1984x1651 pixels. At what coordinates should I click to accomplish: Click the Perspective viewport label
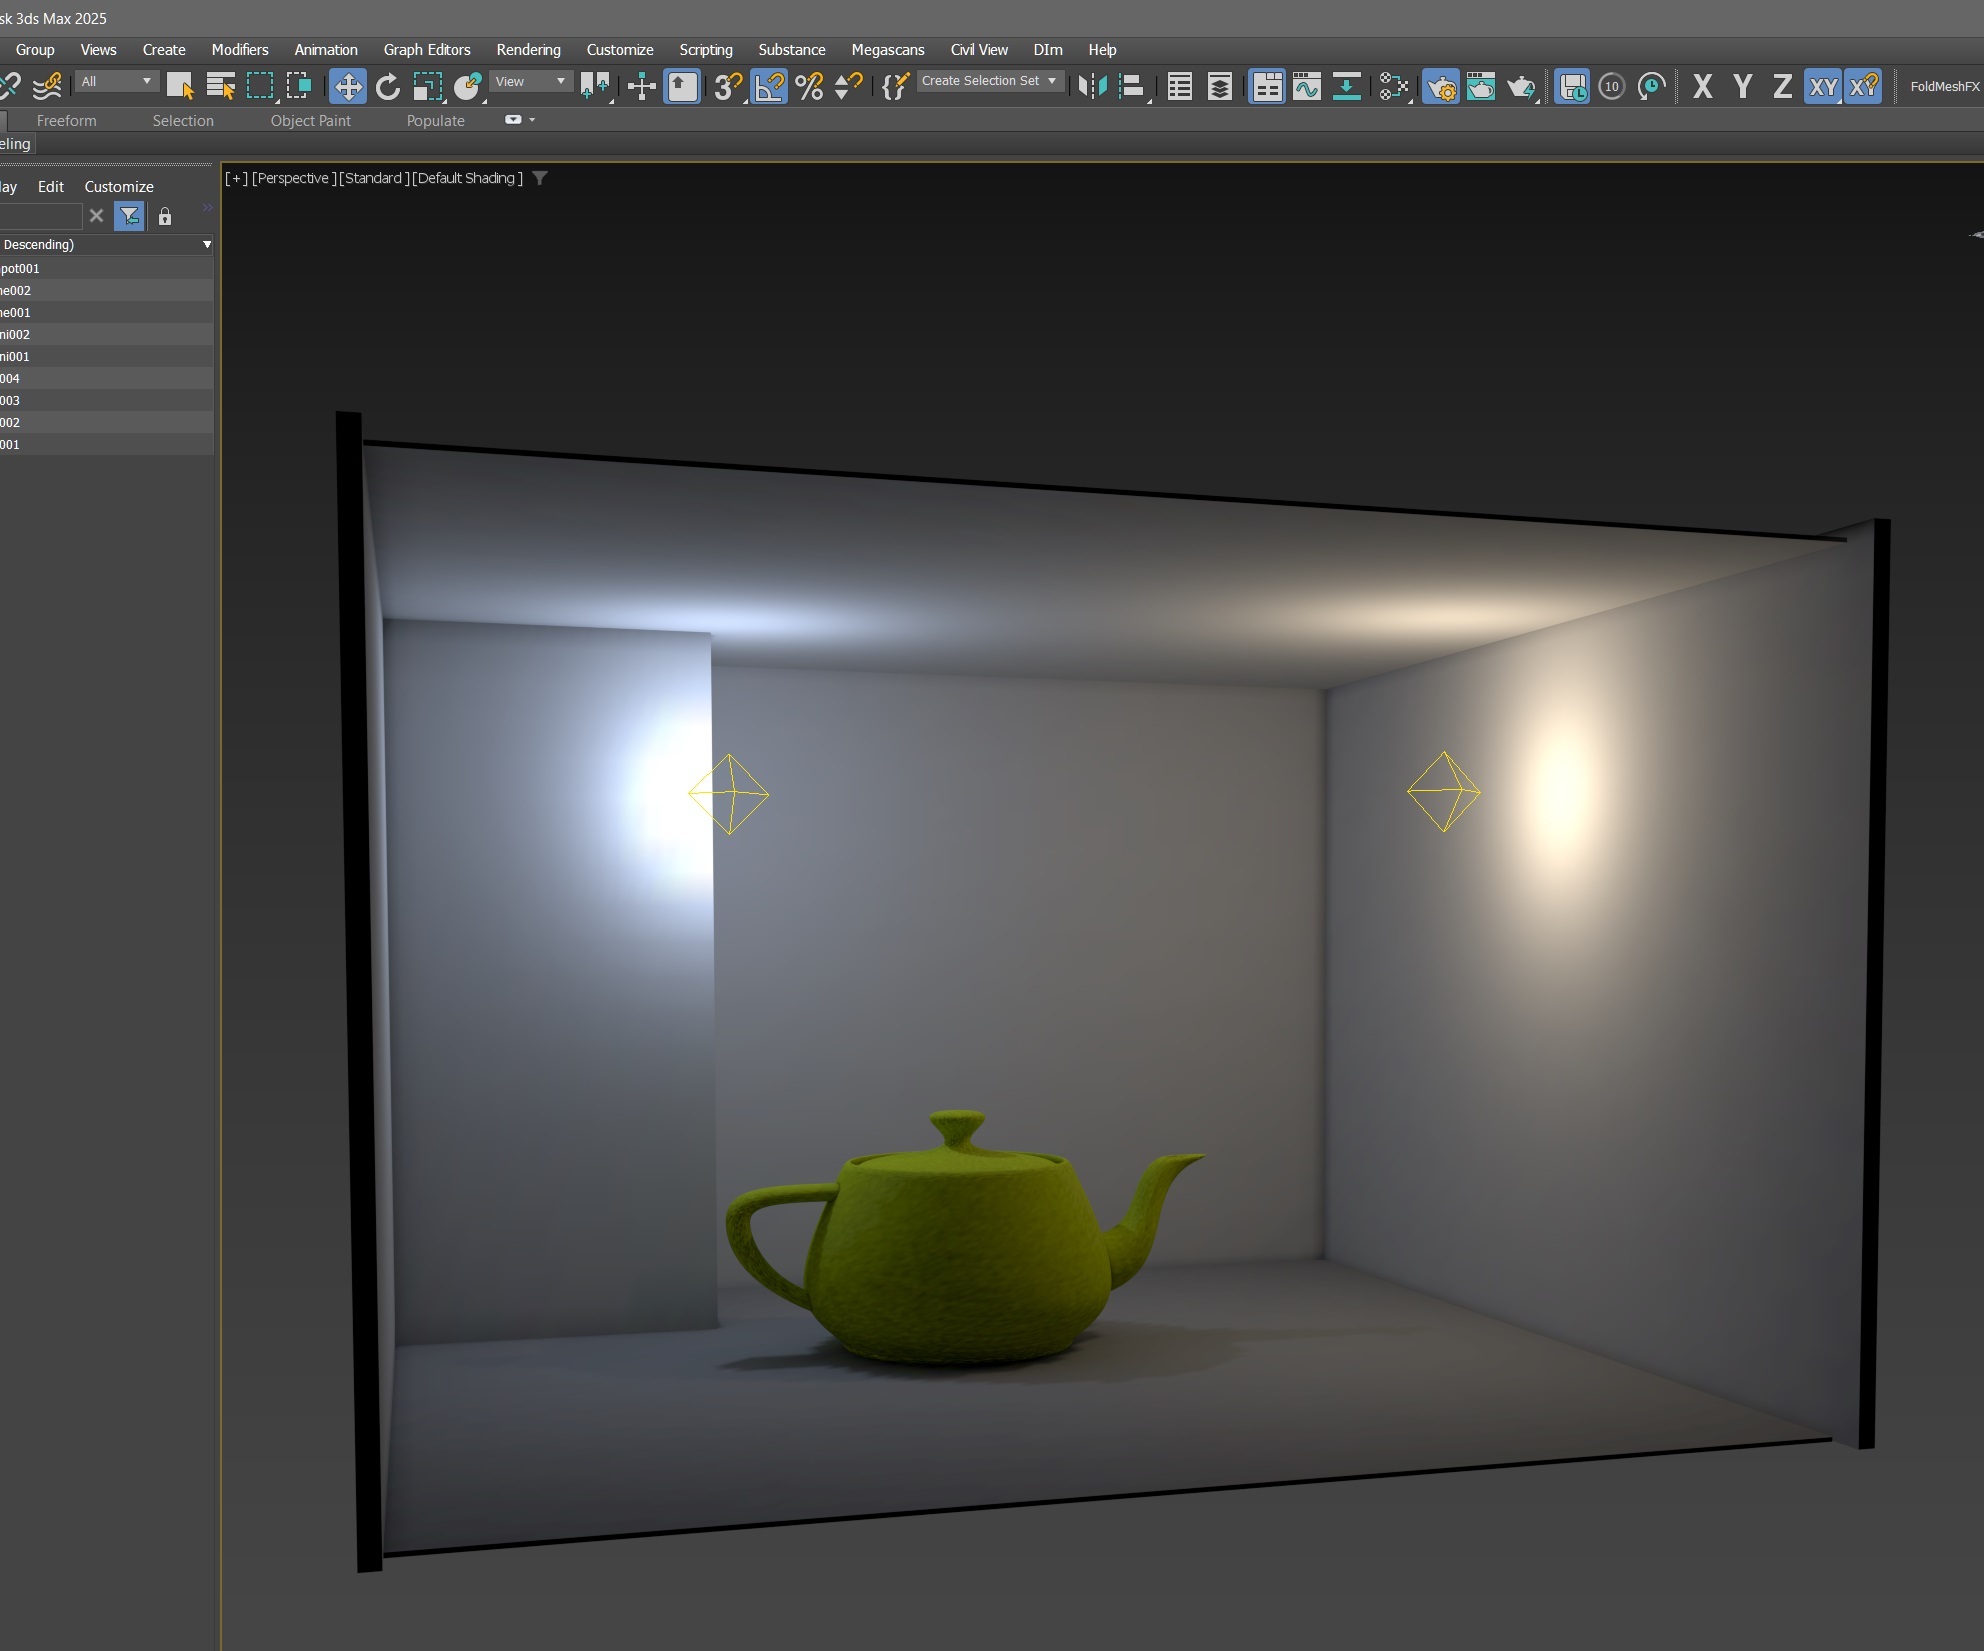(291, 178)
